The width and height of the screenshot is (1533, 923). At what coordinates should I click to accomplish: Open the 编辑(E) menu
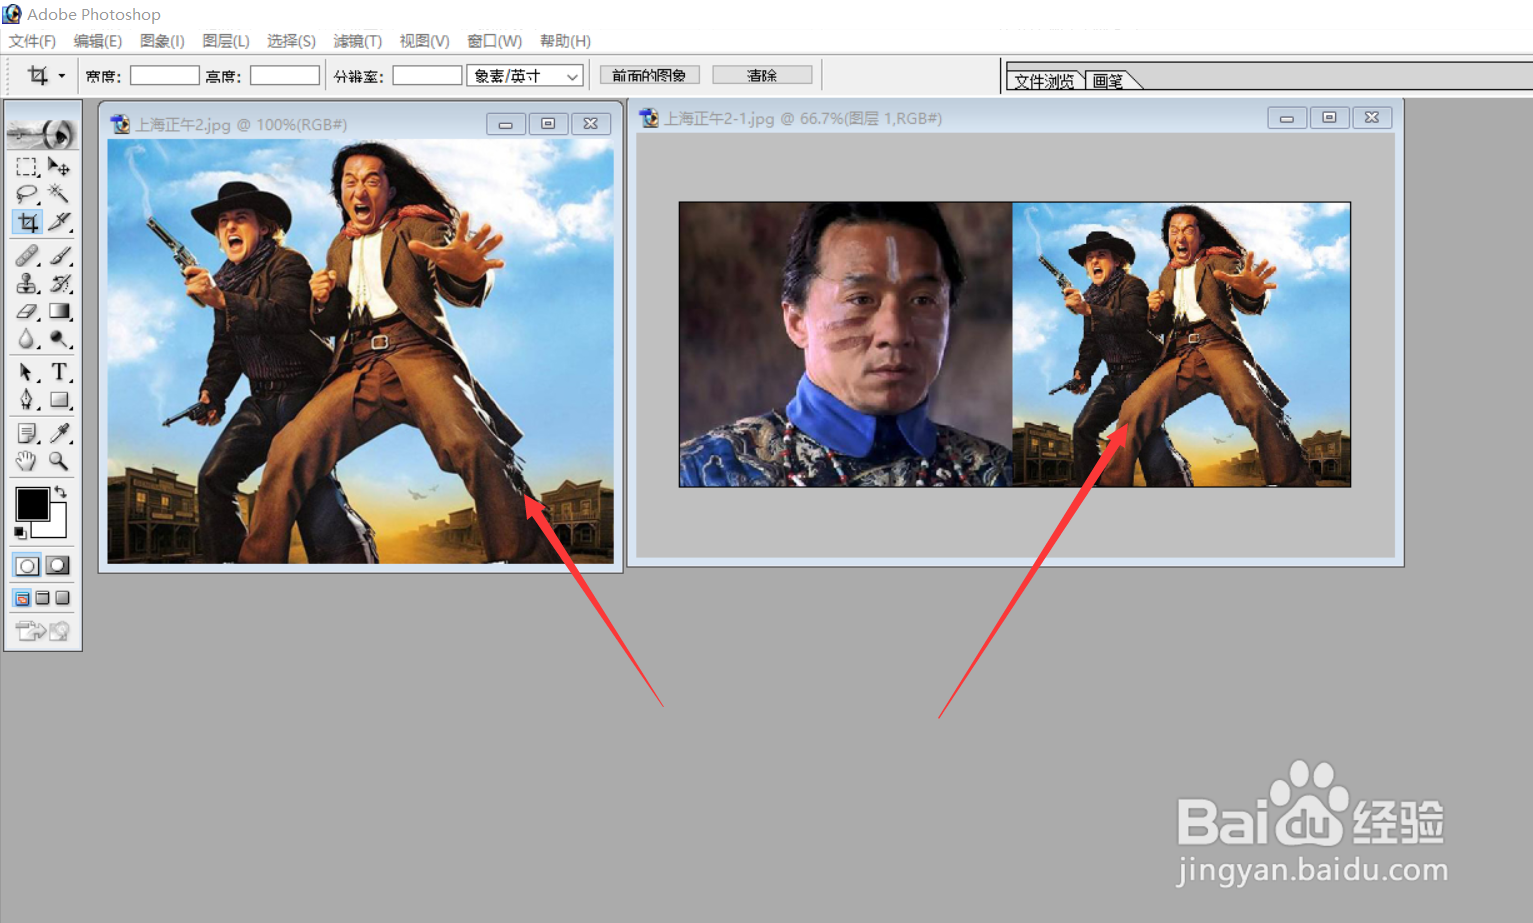97,41
